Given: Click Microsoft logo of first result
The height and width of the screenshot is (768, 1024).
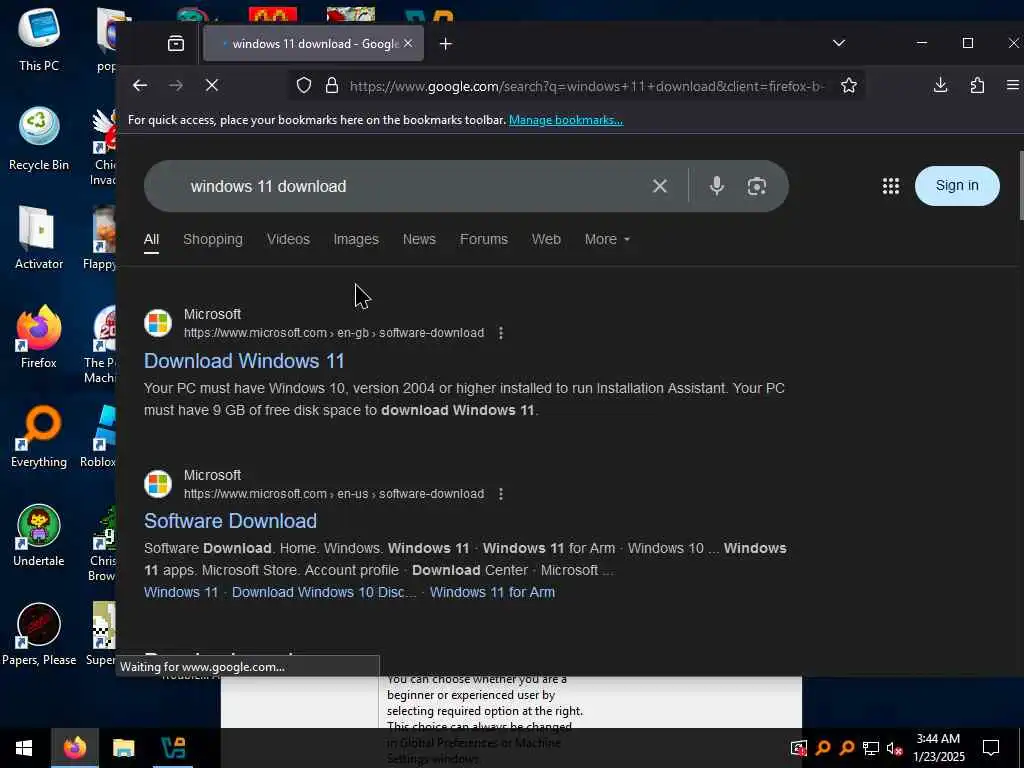Looking at the screenshot, I should click(x=158, y=323).
